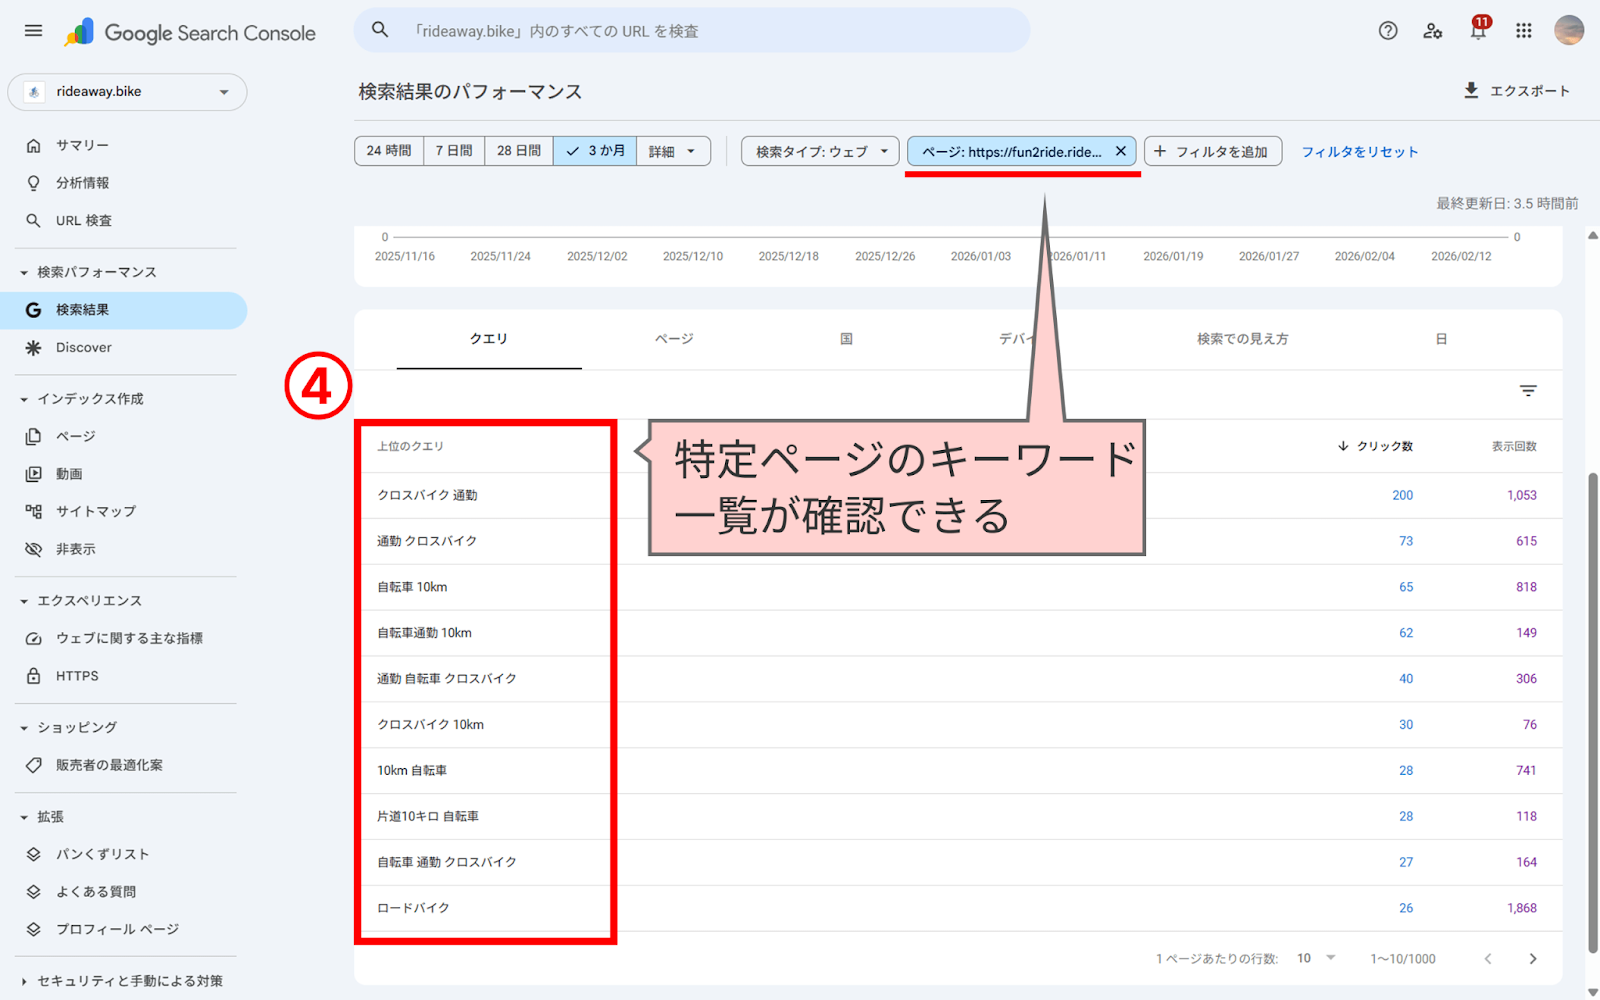Open the Discover report
Screen dimensions: 1600x1000
84,347
